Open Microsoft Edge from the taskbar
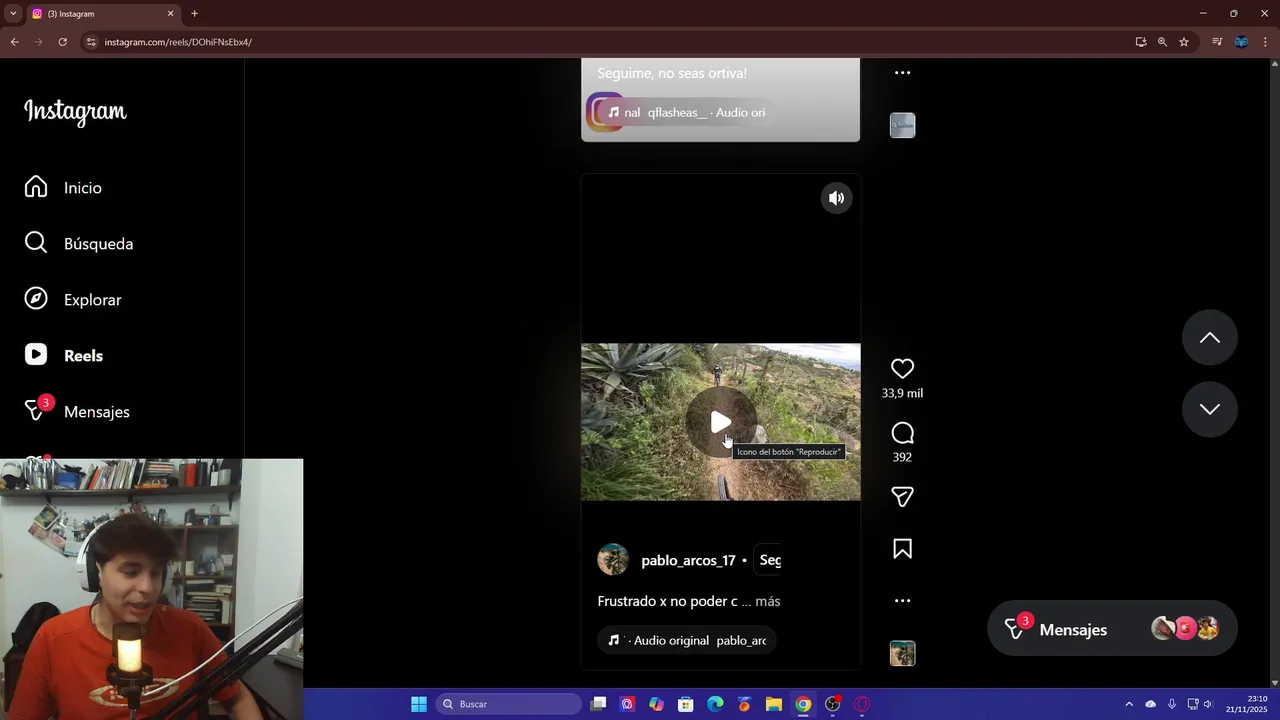This screenshot has height=720, width=1280. tap(715, 704)
